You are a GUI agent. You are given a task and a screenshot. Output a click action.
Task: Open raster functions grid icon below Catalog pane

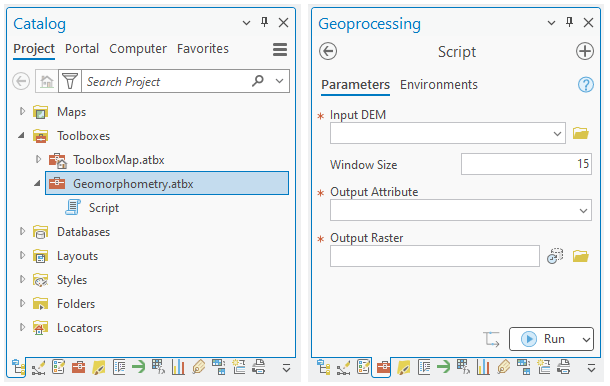(158, 367)
